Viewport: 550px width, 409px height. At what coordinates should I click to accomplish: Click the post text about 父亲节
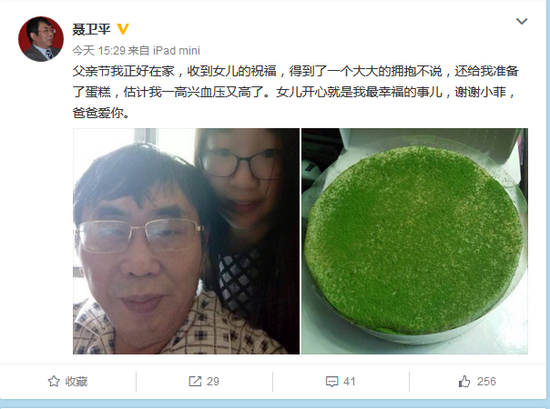coord(295,92)
